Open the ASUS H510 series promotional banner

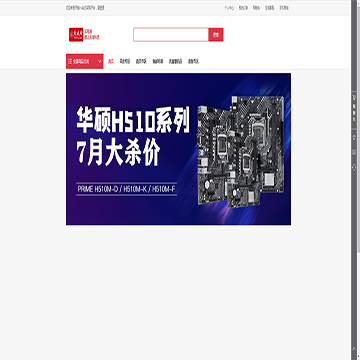[178, 149]
